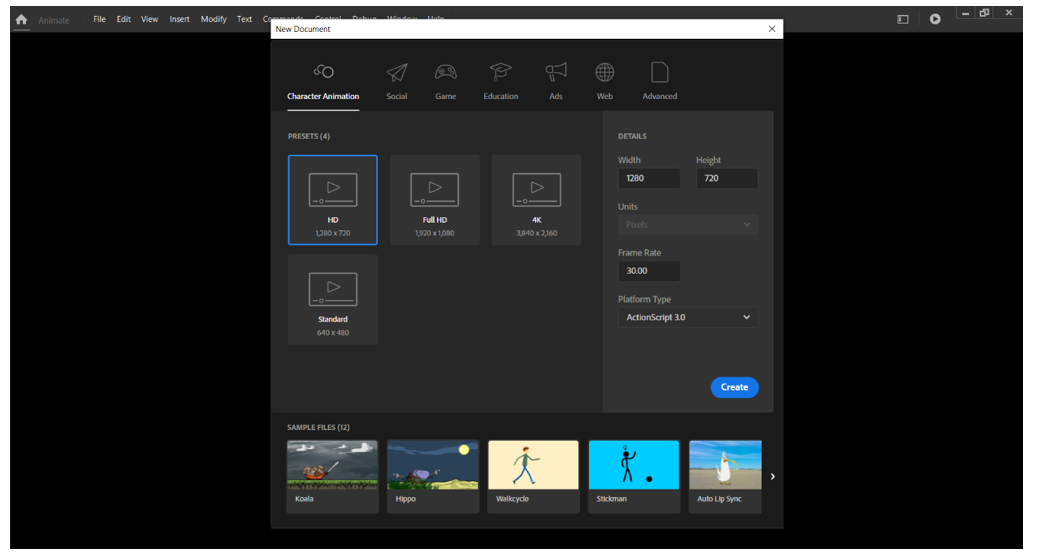This screenshot has width=1037, height=557.
Task: Open the Auto Lip Sync sample
Action: pos(726,476)
